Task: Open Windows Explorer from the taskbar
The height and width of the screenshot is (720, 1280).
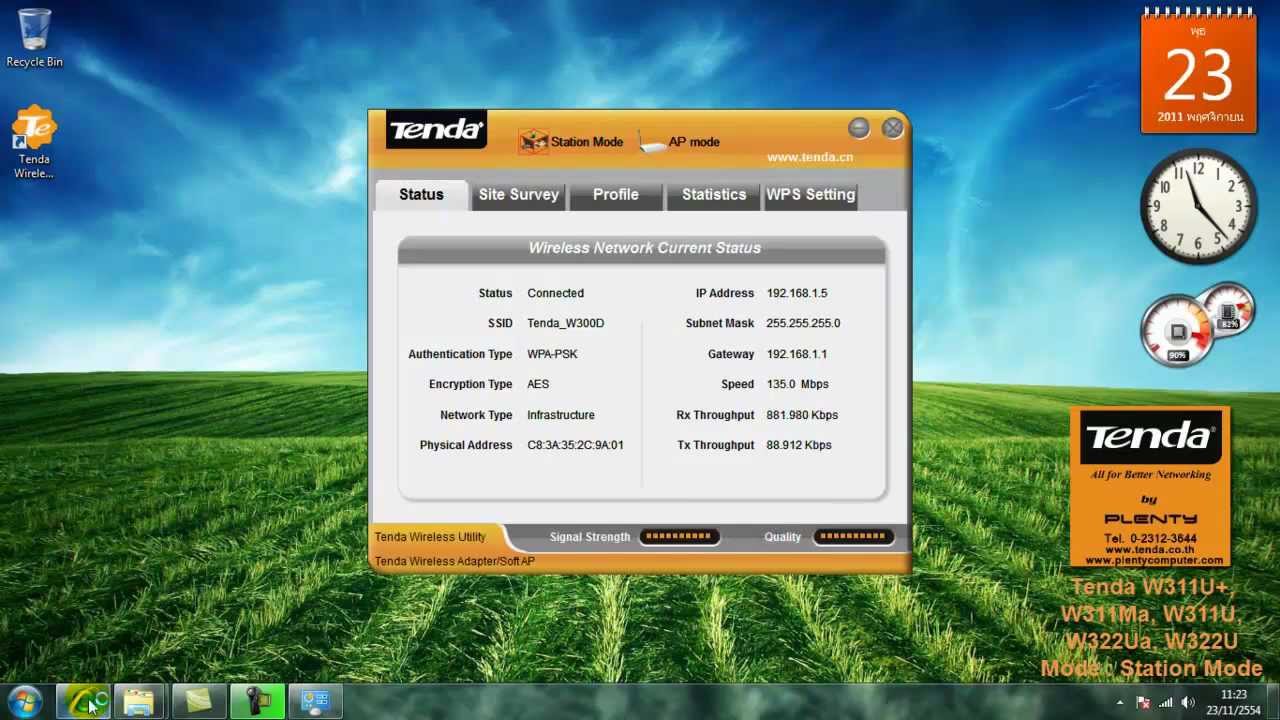Action: [x=140, y=702]
